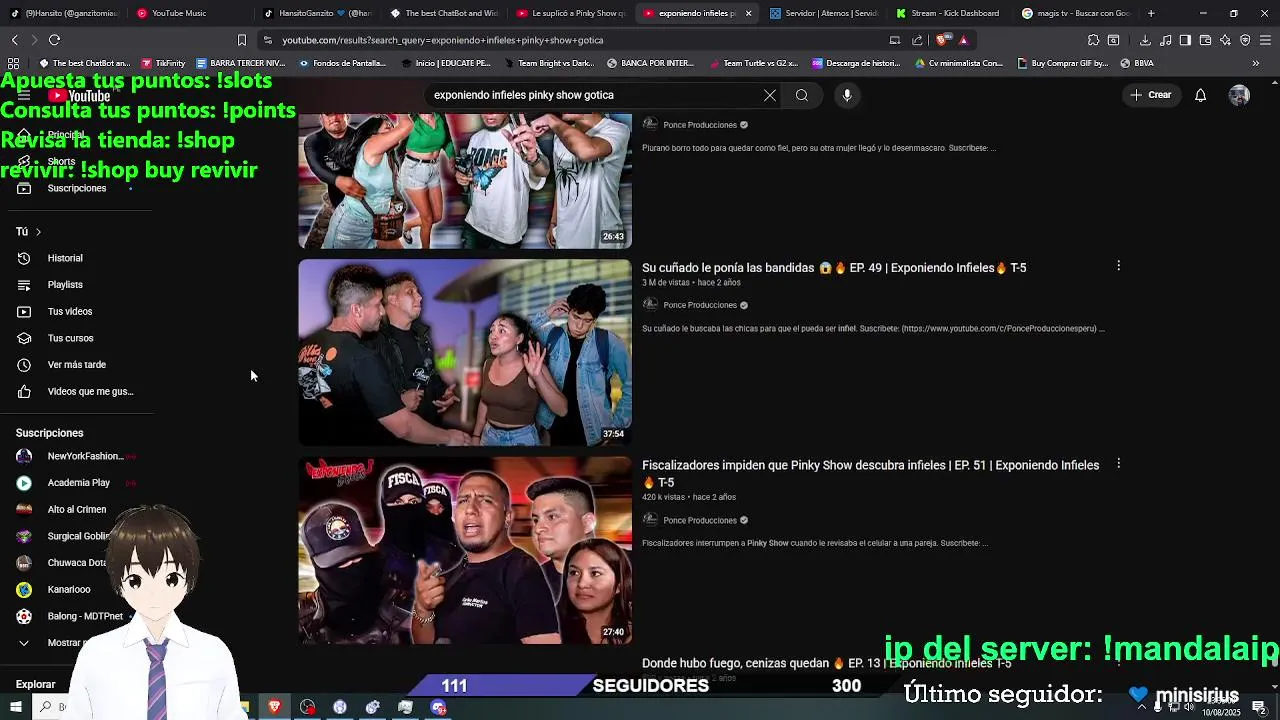The height and width of the screenshot is (720, 1280).
Task: Open Buy Comprar GIF bookmark
Action: (x=1062, y=63)
